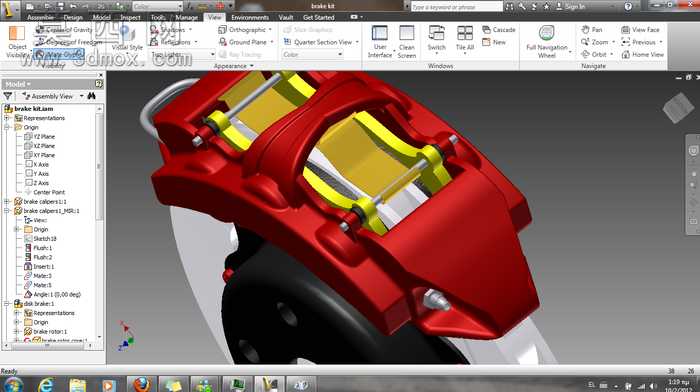Click the ViewCube in the viewport

pos(678,107)
